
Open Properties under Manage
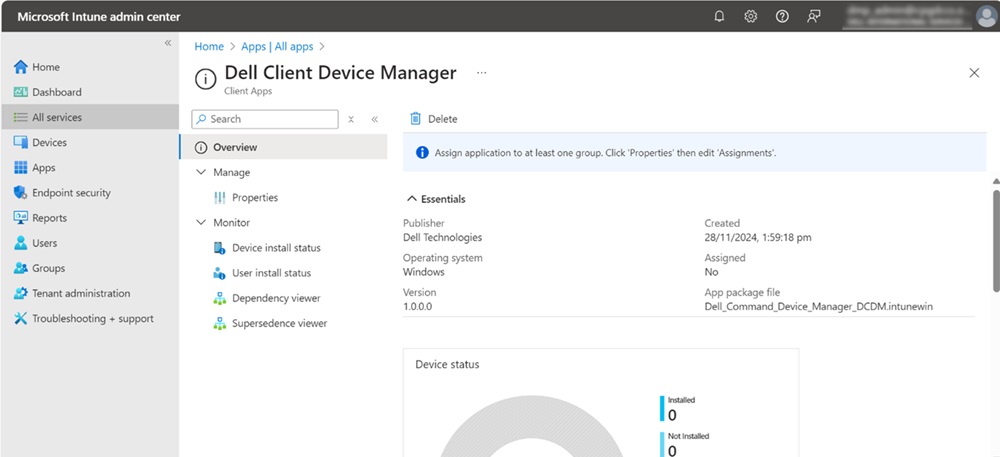255,198
